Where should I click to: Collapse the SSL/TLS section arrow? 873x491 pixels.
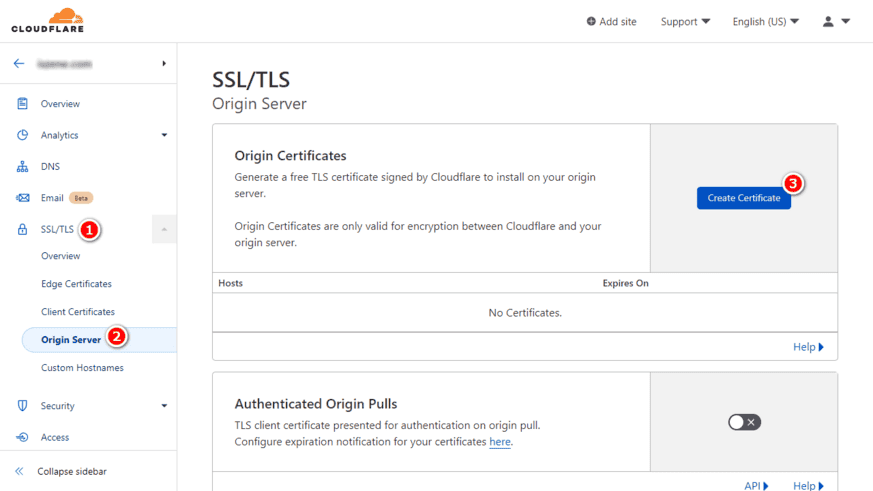pyautogui.click(x=164, y=230)
